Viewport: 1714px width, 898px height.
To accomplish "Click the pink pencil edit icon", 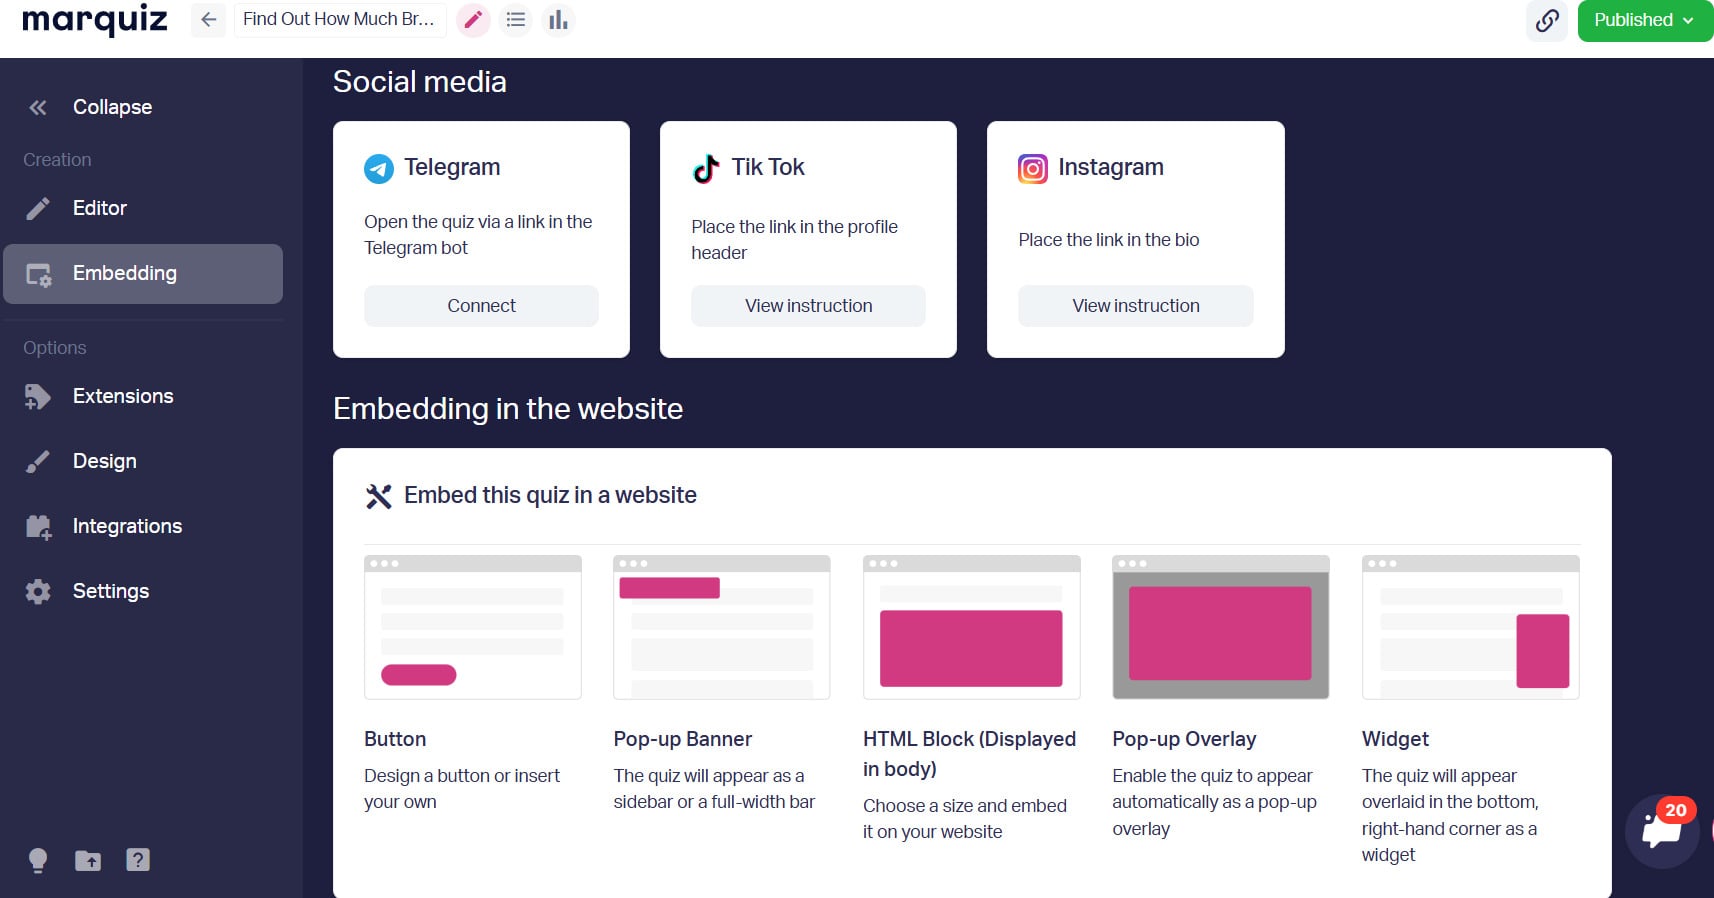I will (x=473, y=20).
